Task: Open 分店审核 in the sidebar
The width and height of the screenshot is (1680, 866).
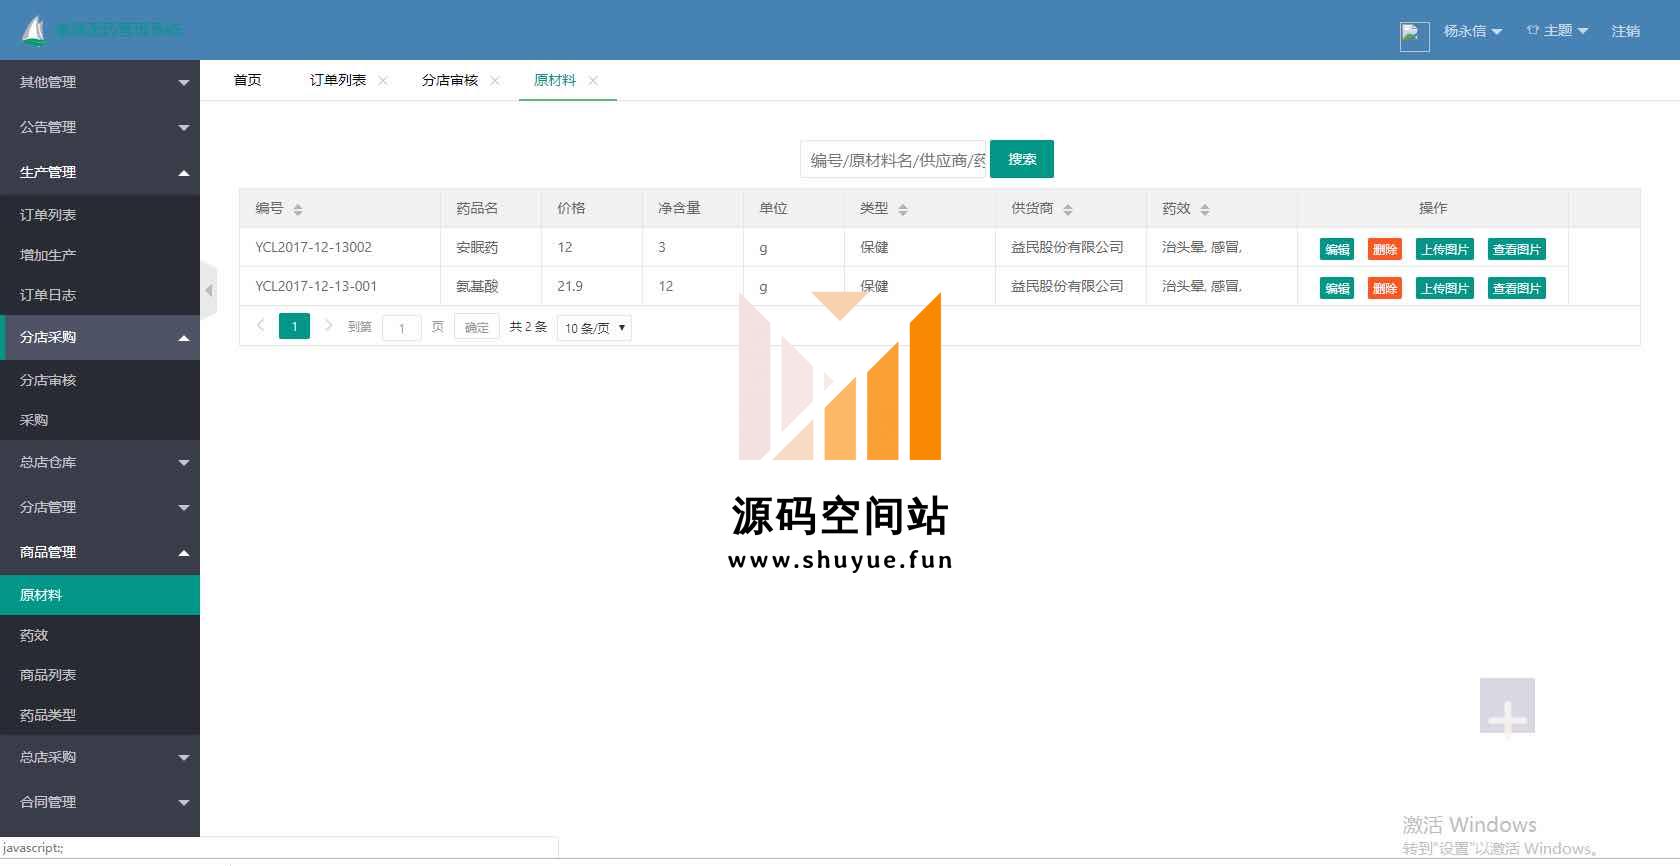Action: pos(100,380)
